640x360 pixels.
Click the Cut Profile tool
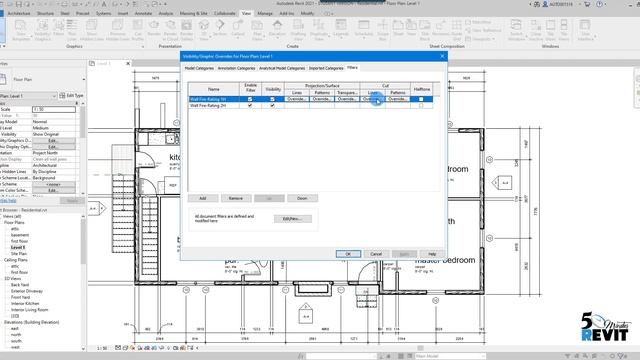coord(138,30)
